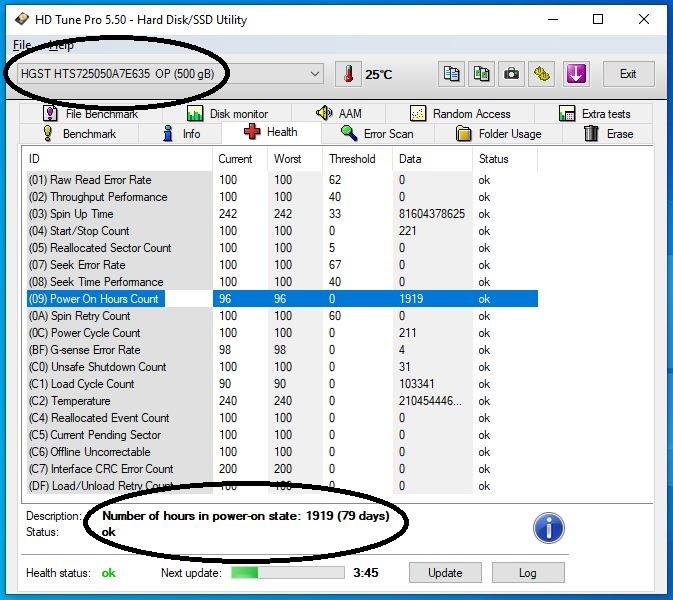Open the Info tab

[x=180, y=134]
